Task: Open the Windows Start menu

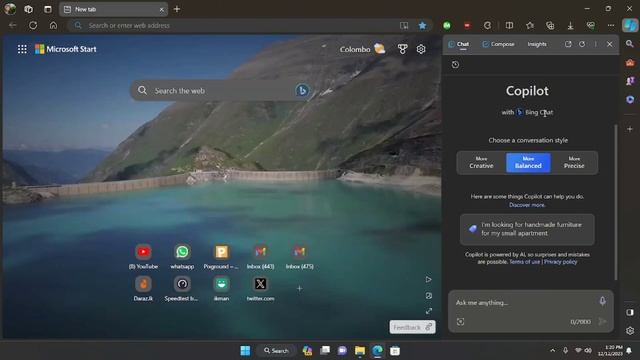Action: point(245,351)
